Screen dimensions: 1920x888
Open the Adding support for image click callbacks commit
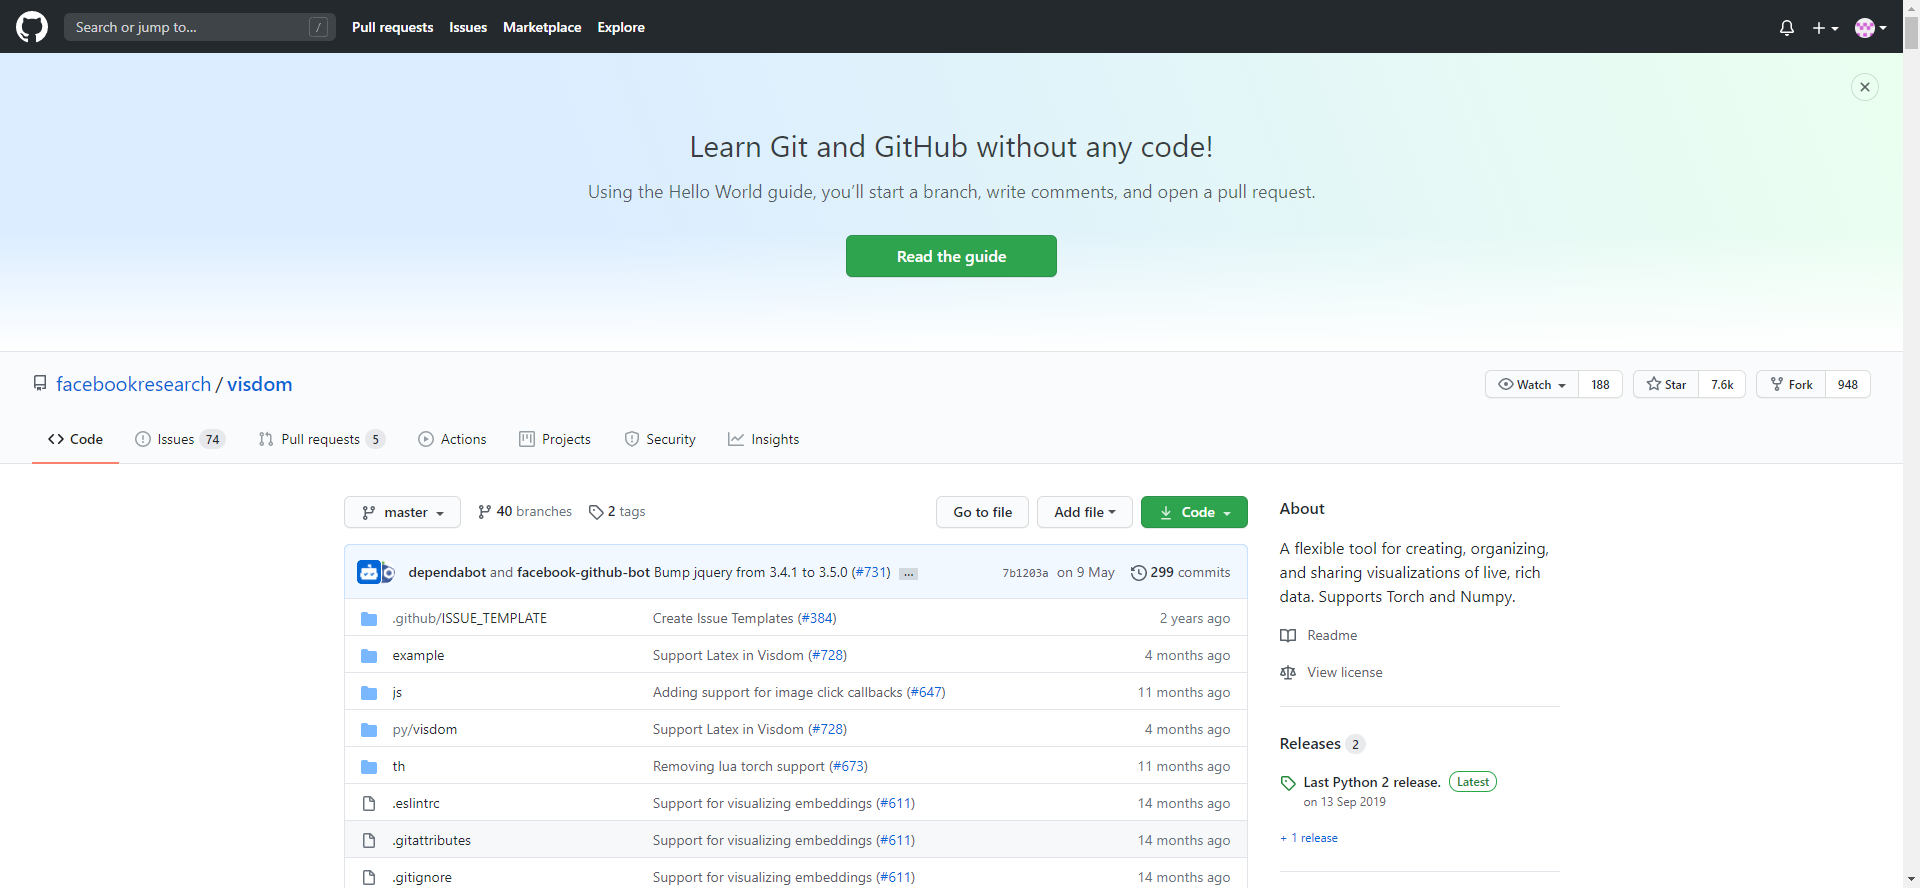coord(777,692)
